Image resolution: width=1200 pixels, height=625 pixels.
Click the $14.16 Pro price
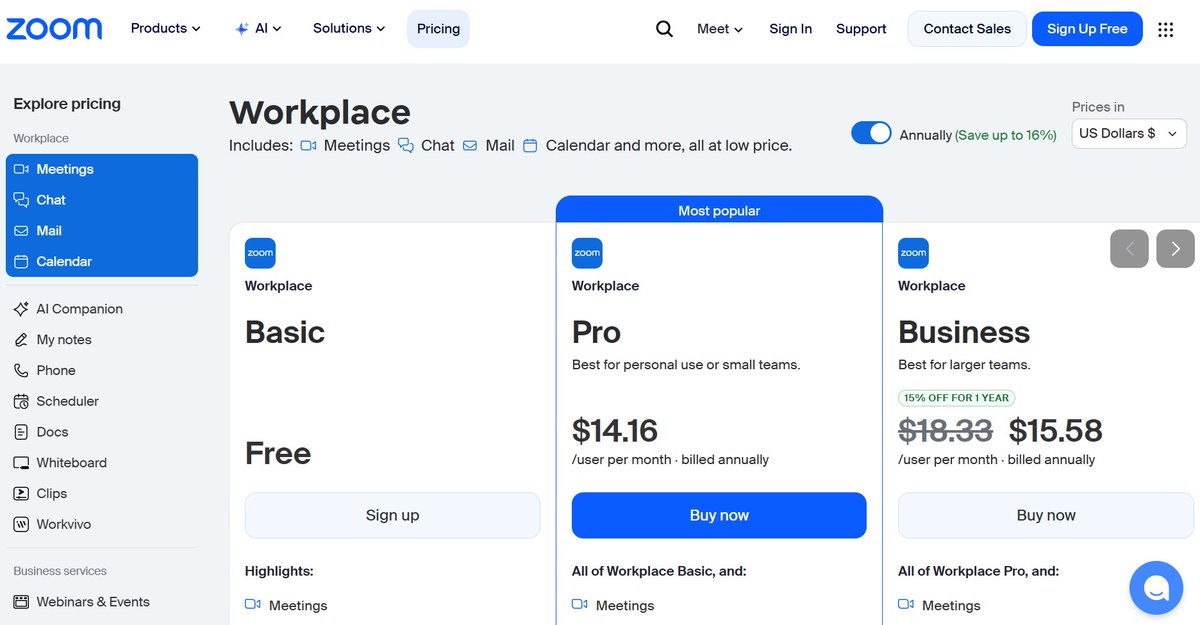coord(615,431)
